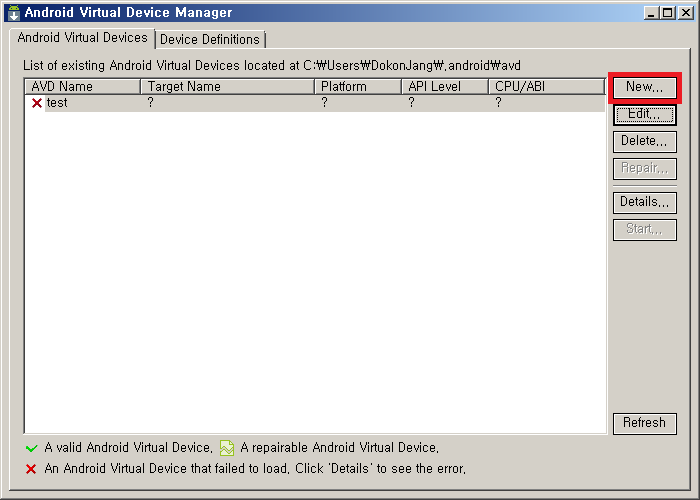Sort by AVD Name column header
This screenshot has width=700, height=500.
(x=83, y=87)
